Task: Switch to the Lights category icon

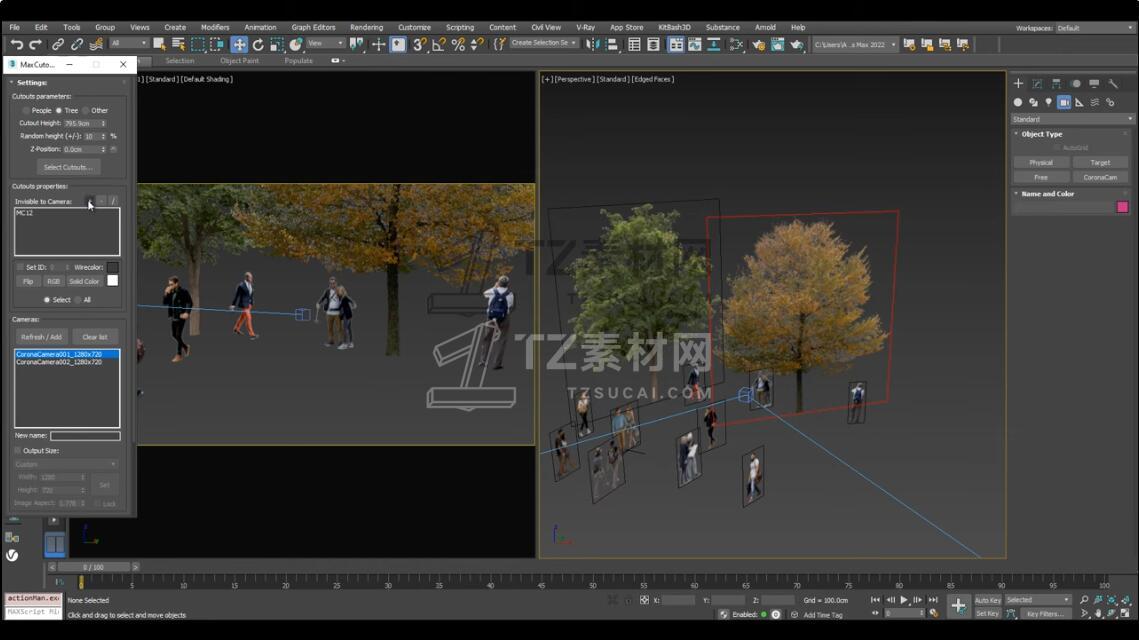Action: [1048, 102]
